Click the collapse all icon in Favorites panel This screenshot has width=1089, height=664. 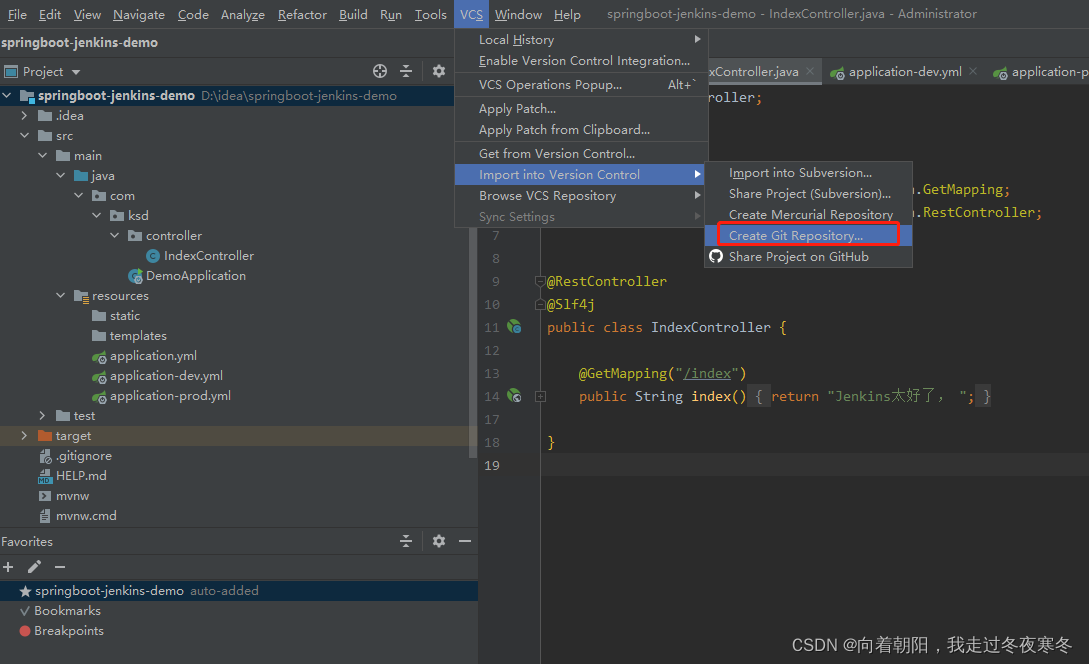406,541
